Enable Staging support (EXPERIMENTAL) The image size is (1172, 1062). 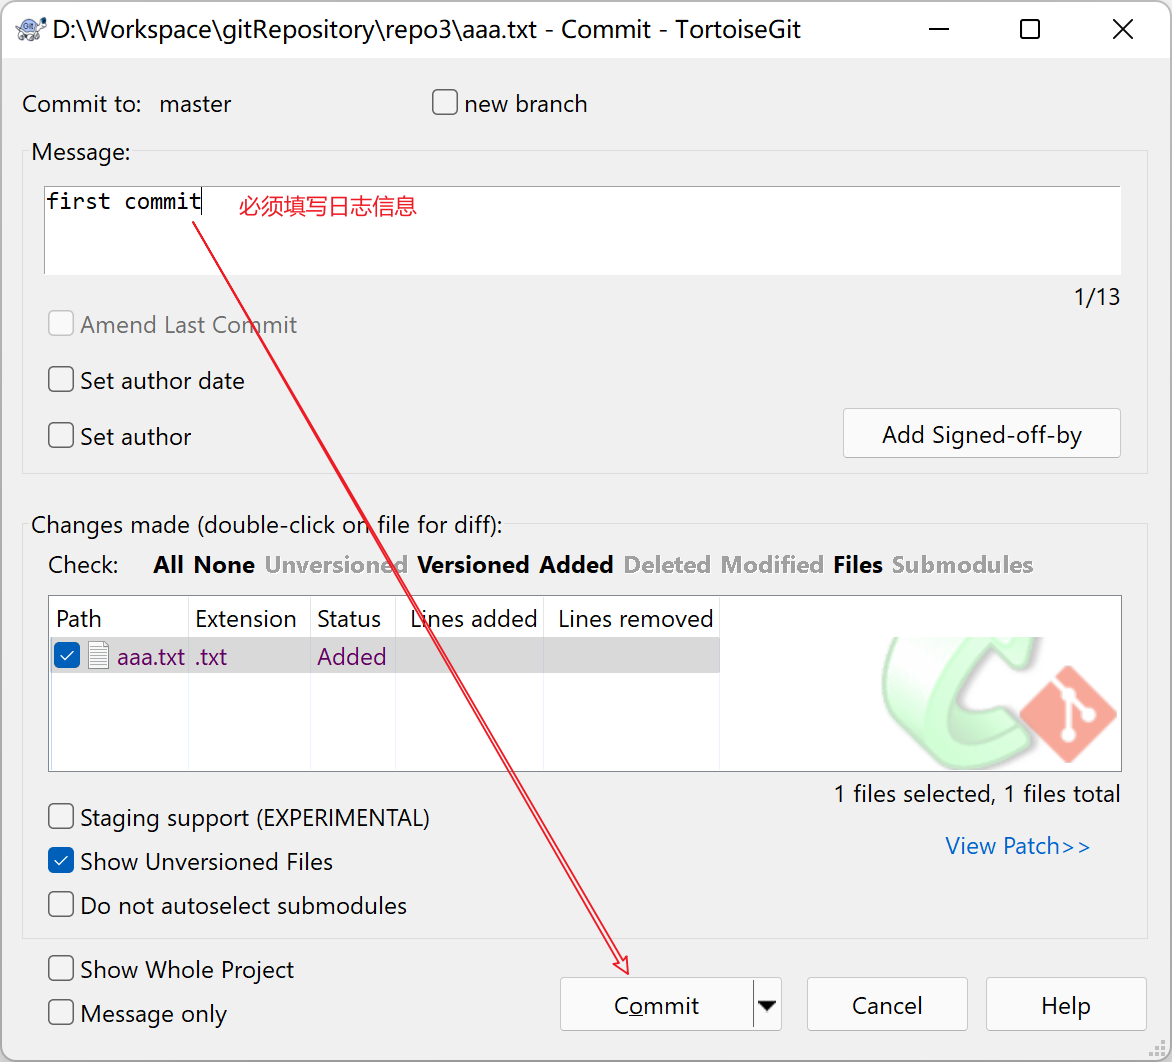62,817
